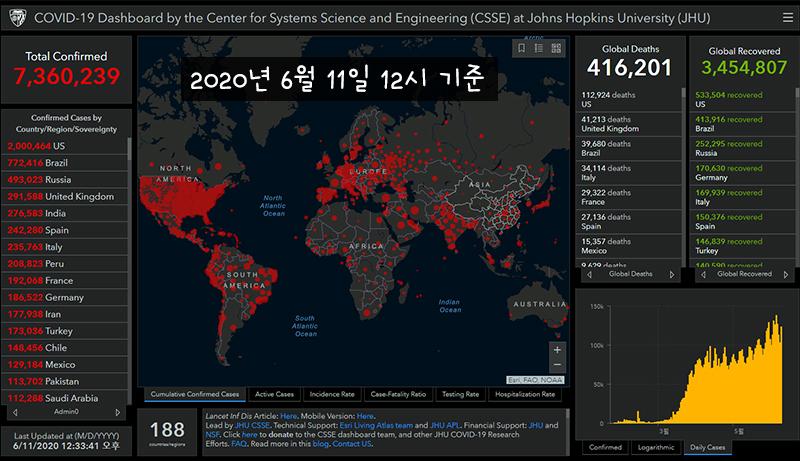Open the NSF link
This screenshot has width=800, height=461.
pos(212,434)
